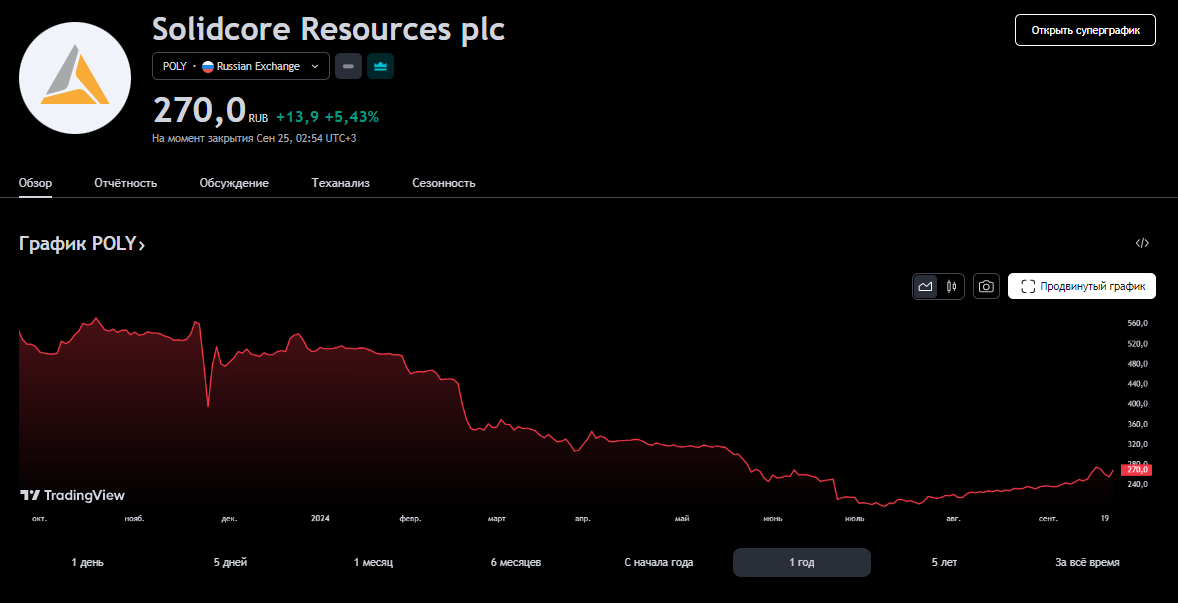
Task: Select the 1 день time range
Action: pos(88,562)
